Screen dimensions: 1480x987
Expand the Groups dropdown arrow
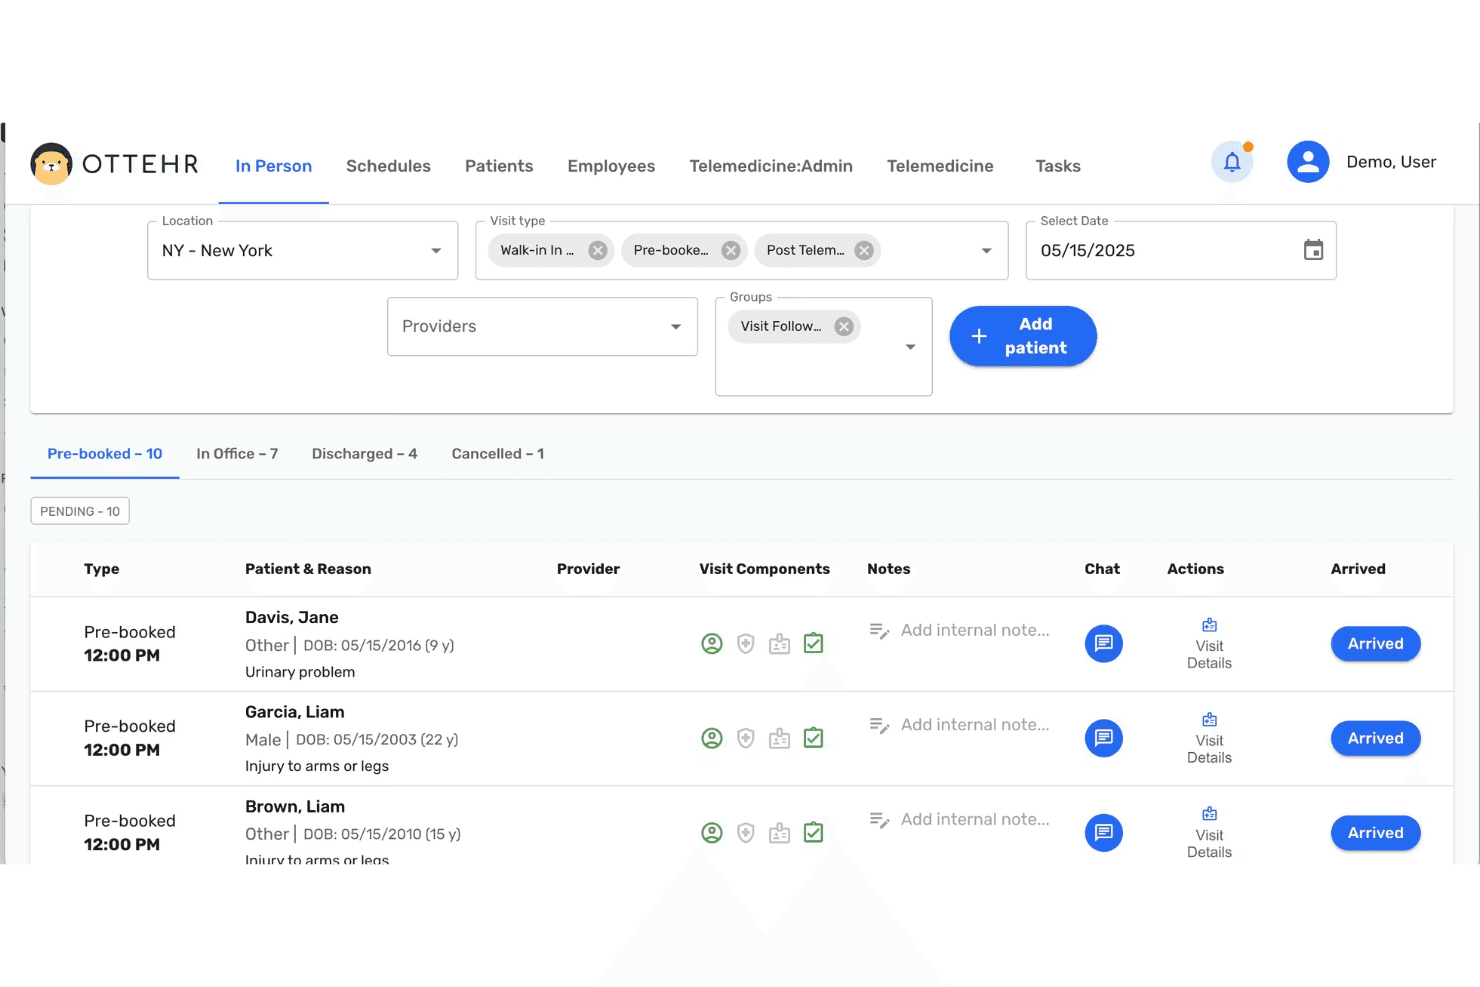[x=910, y=347]
